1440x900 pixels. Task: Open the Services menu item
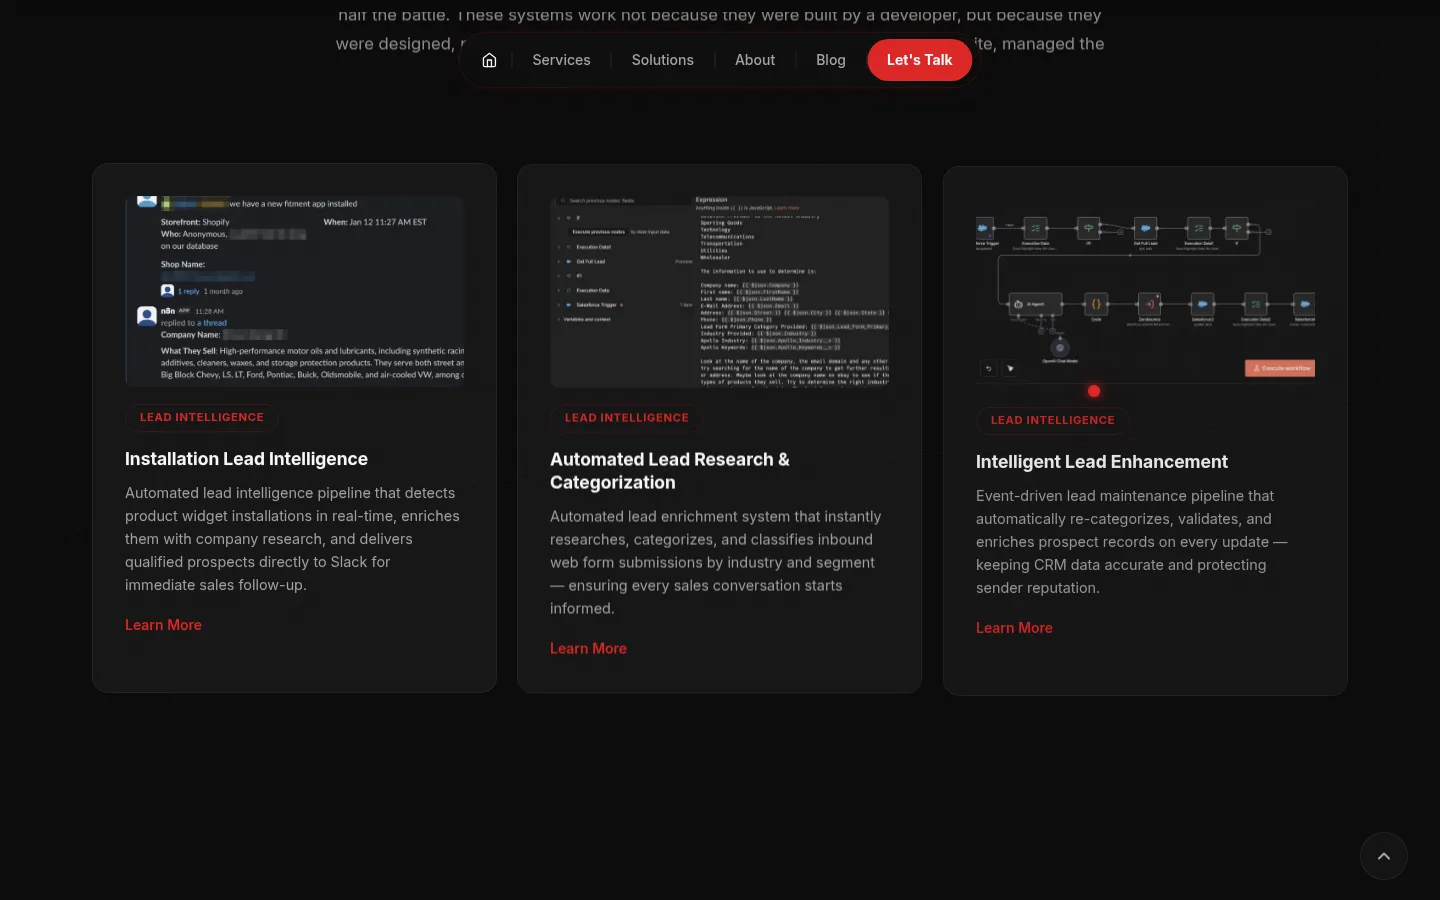(561, 59)
